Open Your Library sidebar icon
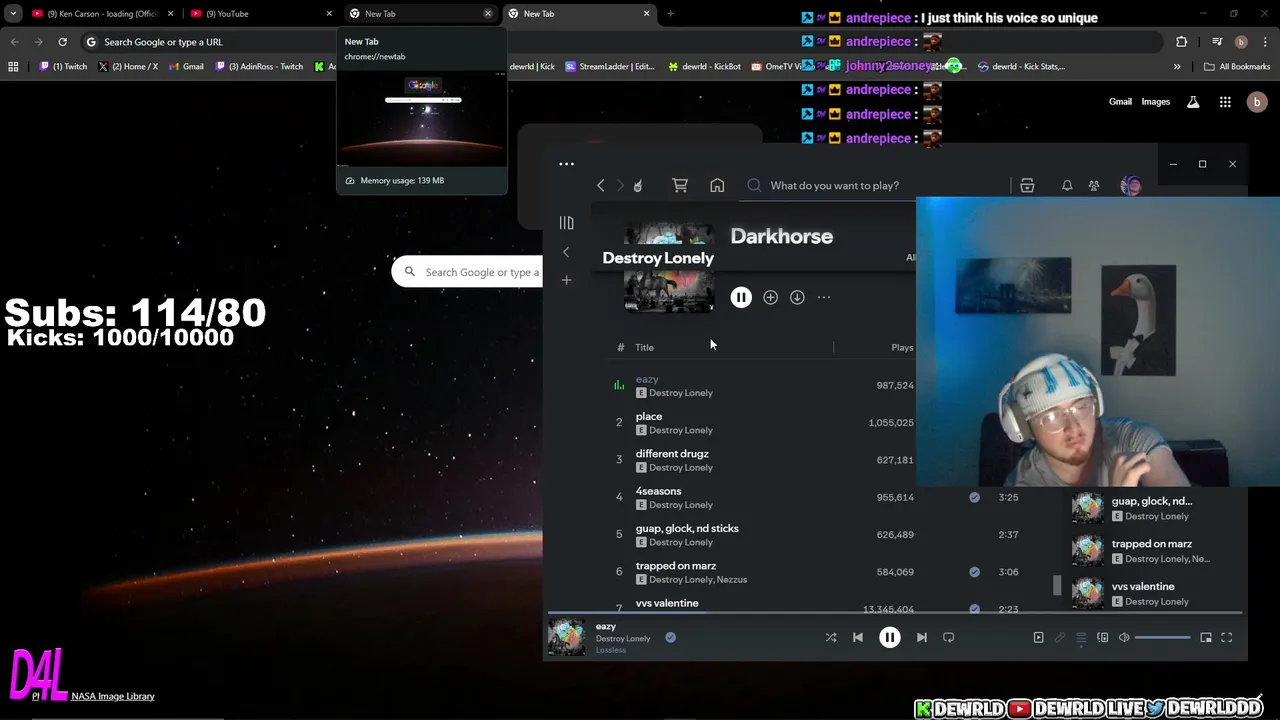The width and height of the screenshot is (1280, 720). coord(566,223)
